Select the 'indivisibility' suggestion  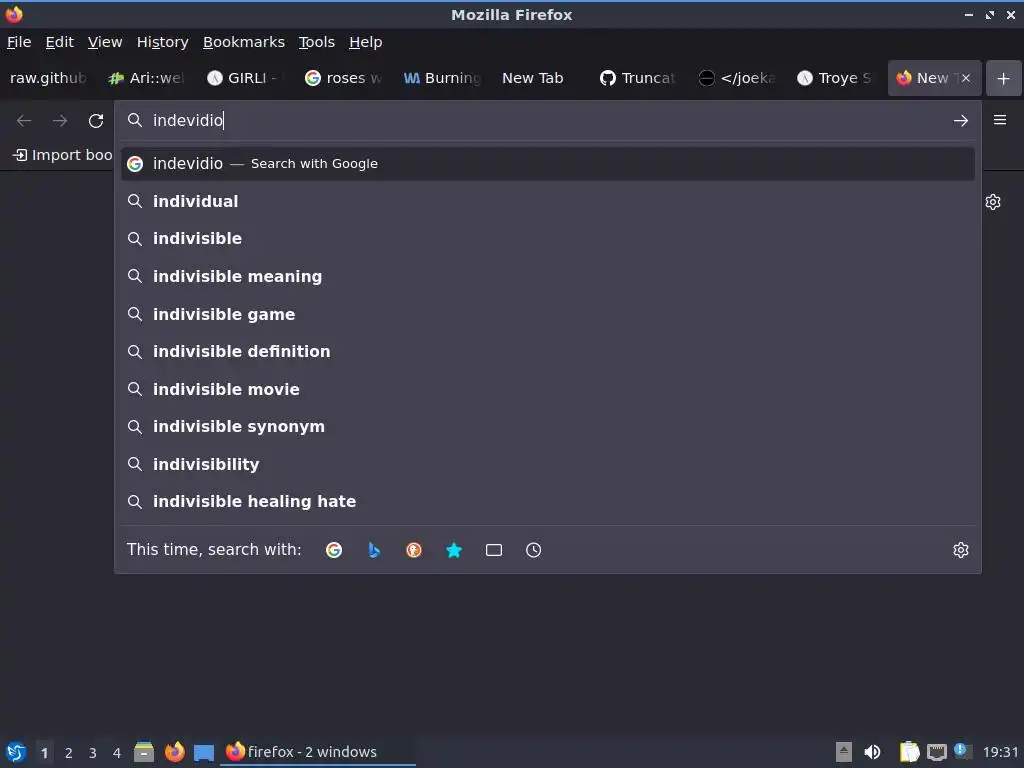pyautogui.click(x=548, y=464)
